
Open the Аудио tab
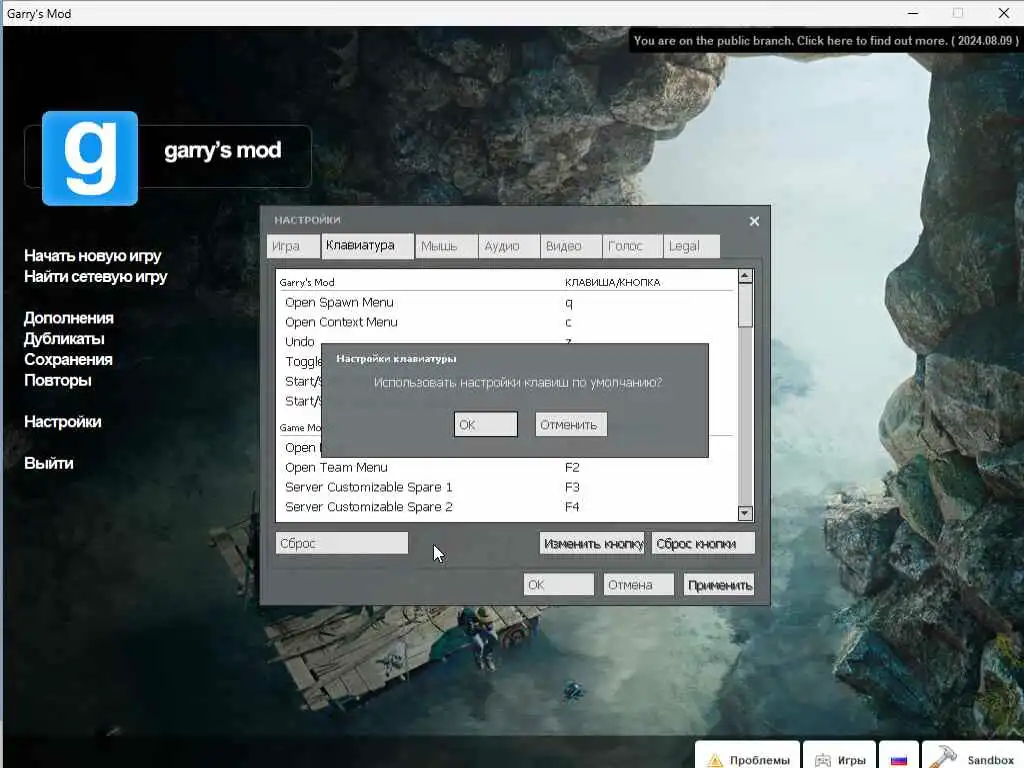tap(509, 246)
